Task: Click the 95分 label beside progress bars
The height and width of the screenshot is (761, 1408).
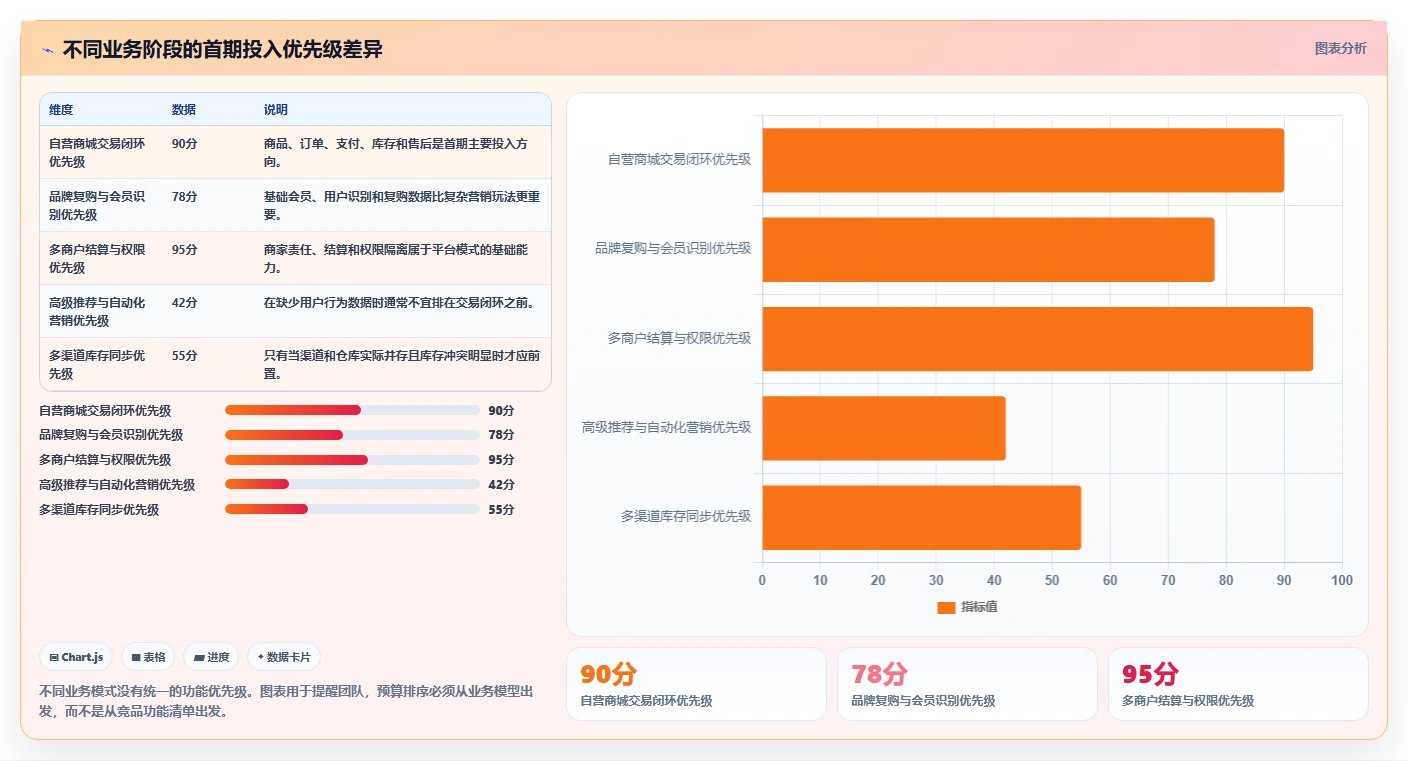Action: 501,460
